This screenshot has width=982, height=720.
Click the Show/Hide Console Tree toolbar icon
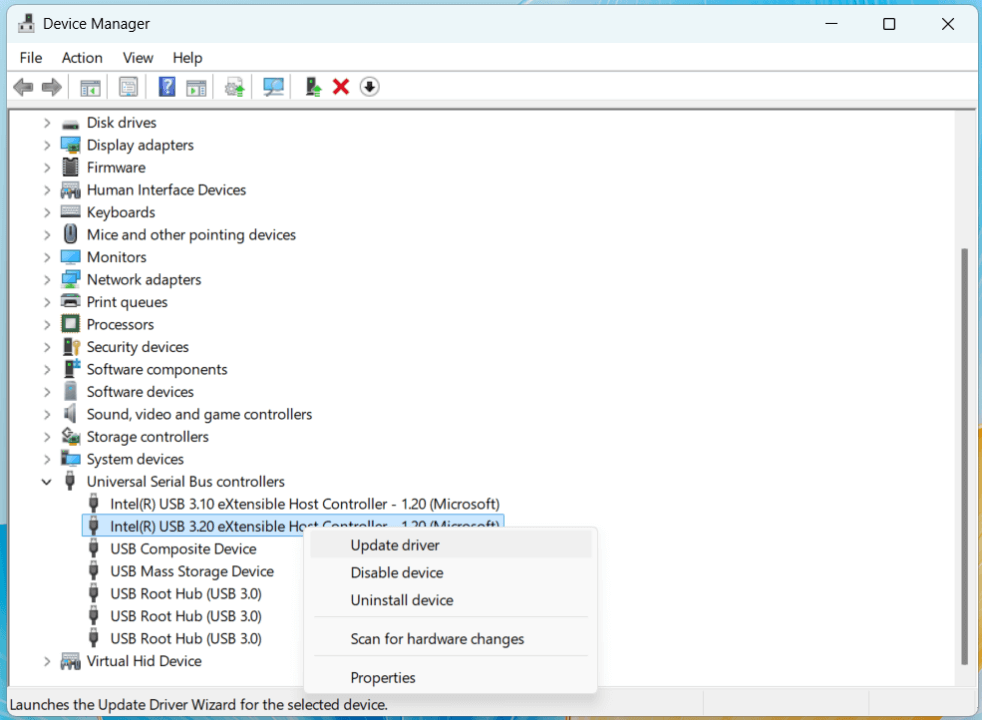(89, 87)
